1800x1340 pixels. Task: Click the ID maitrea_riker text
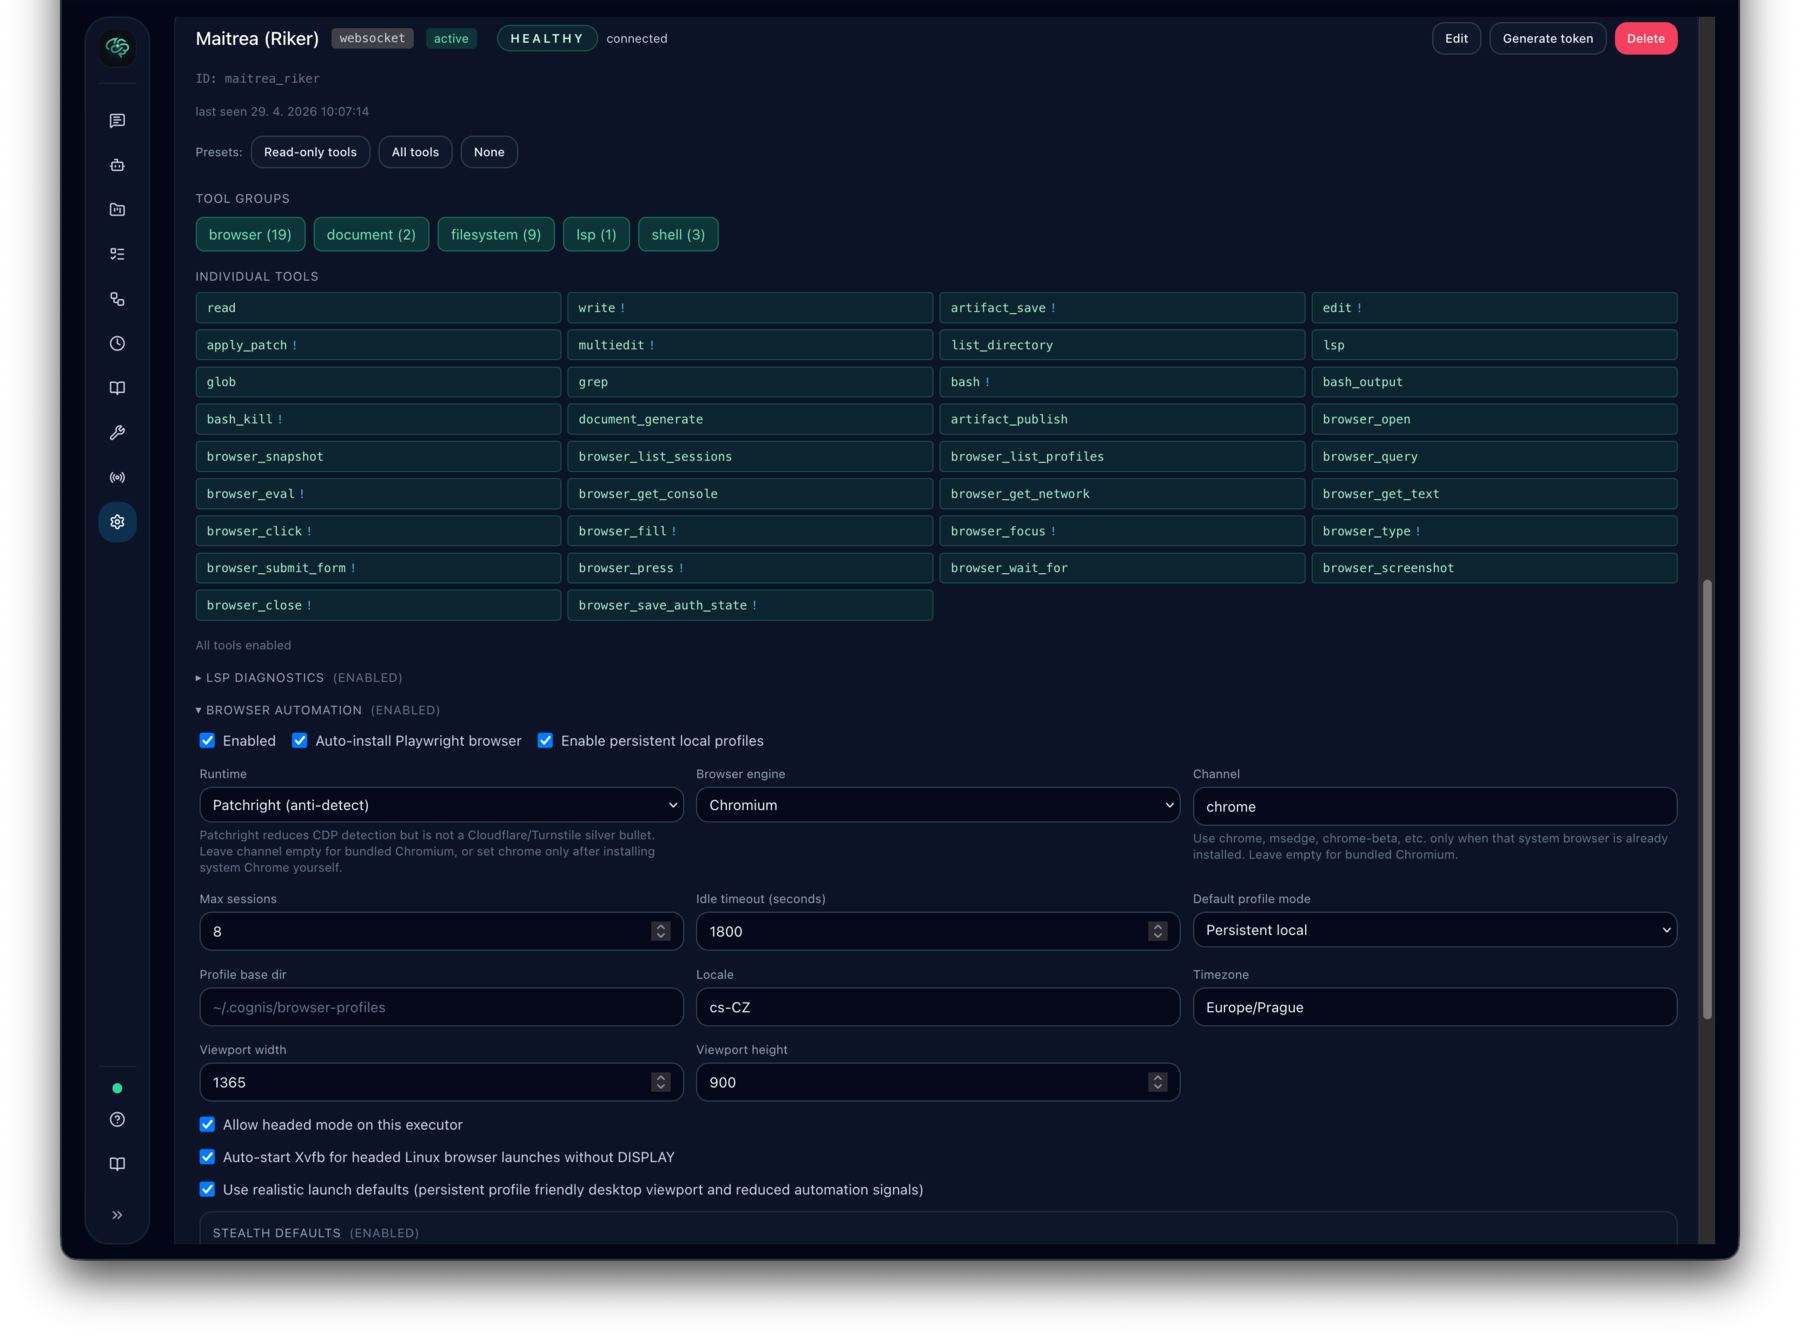(x=258, y=78)
